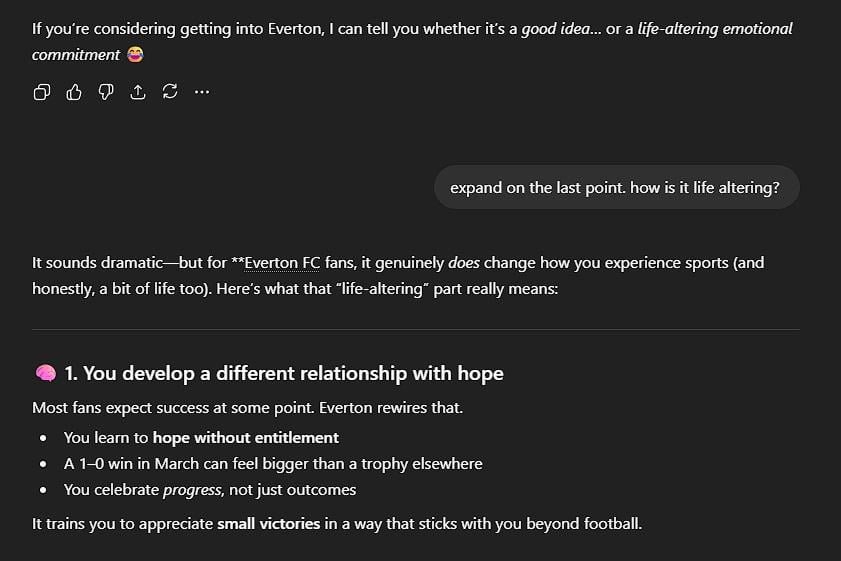Click the brain emoji beside heading 1
The image size is (841, 561).
click(45, 374)
